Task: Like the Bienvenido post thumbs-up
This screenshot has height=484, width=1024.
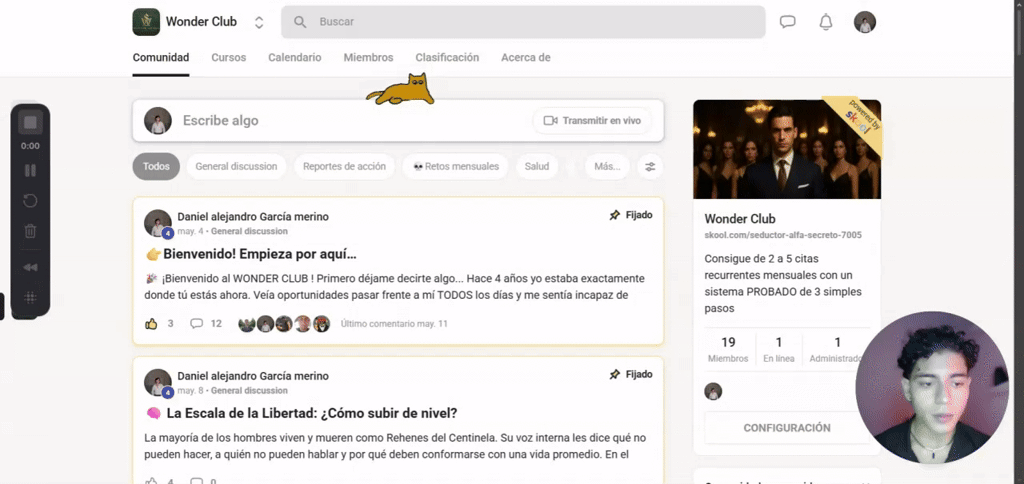Action: [152, 323]
